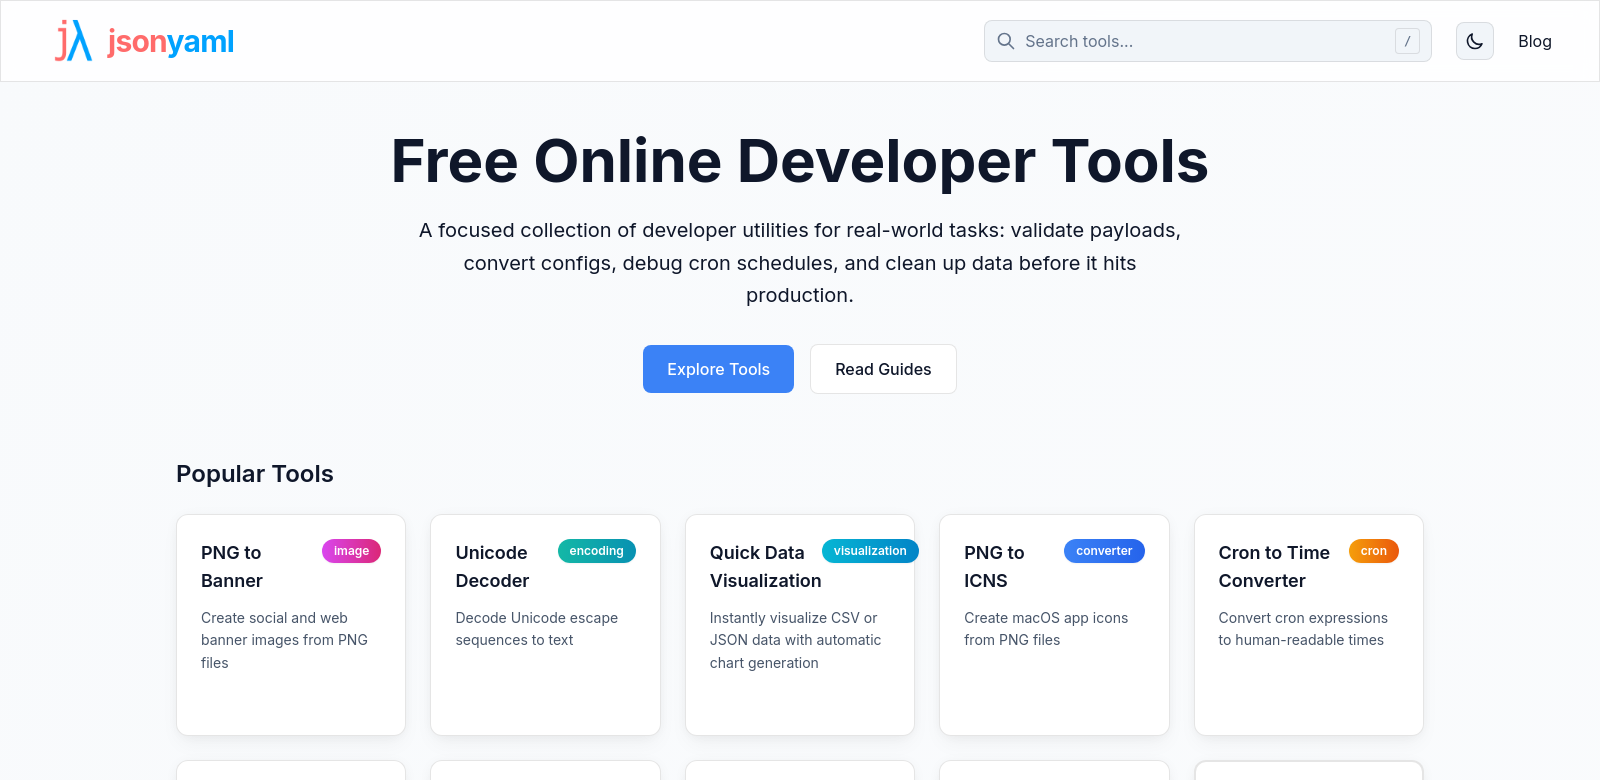The height and width of the screenshot is (780, 1600).
Task: Toggle dark mode with moon icon
Action: (1474, 41)
